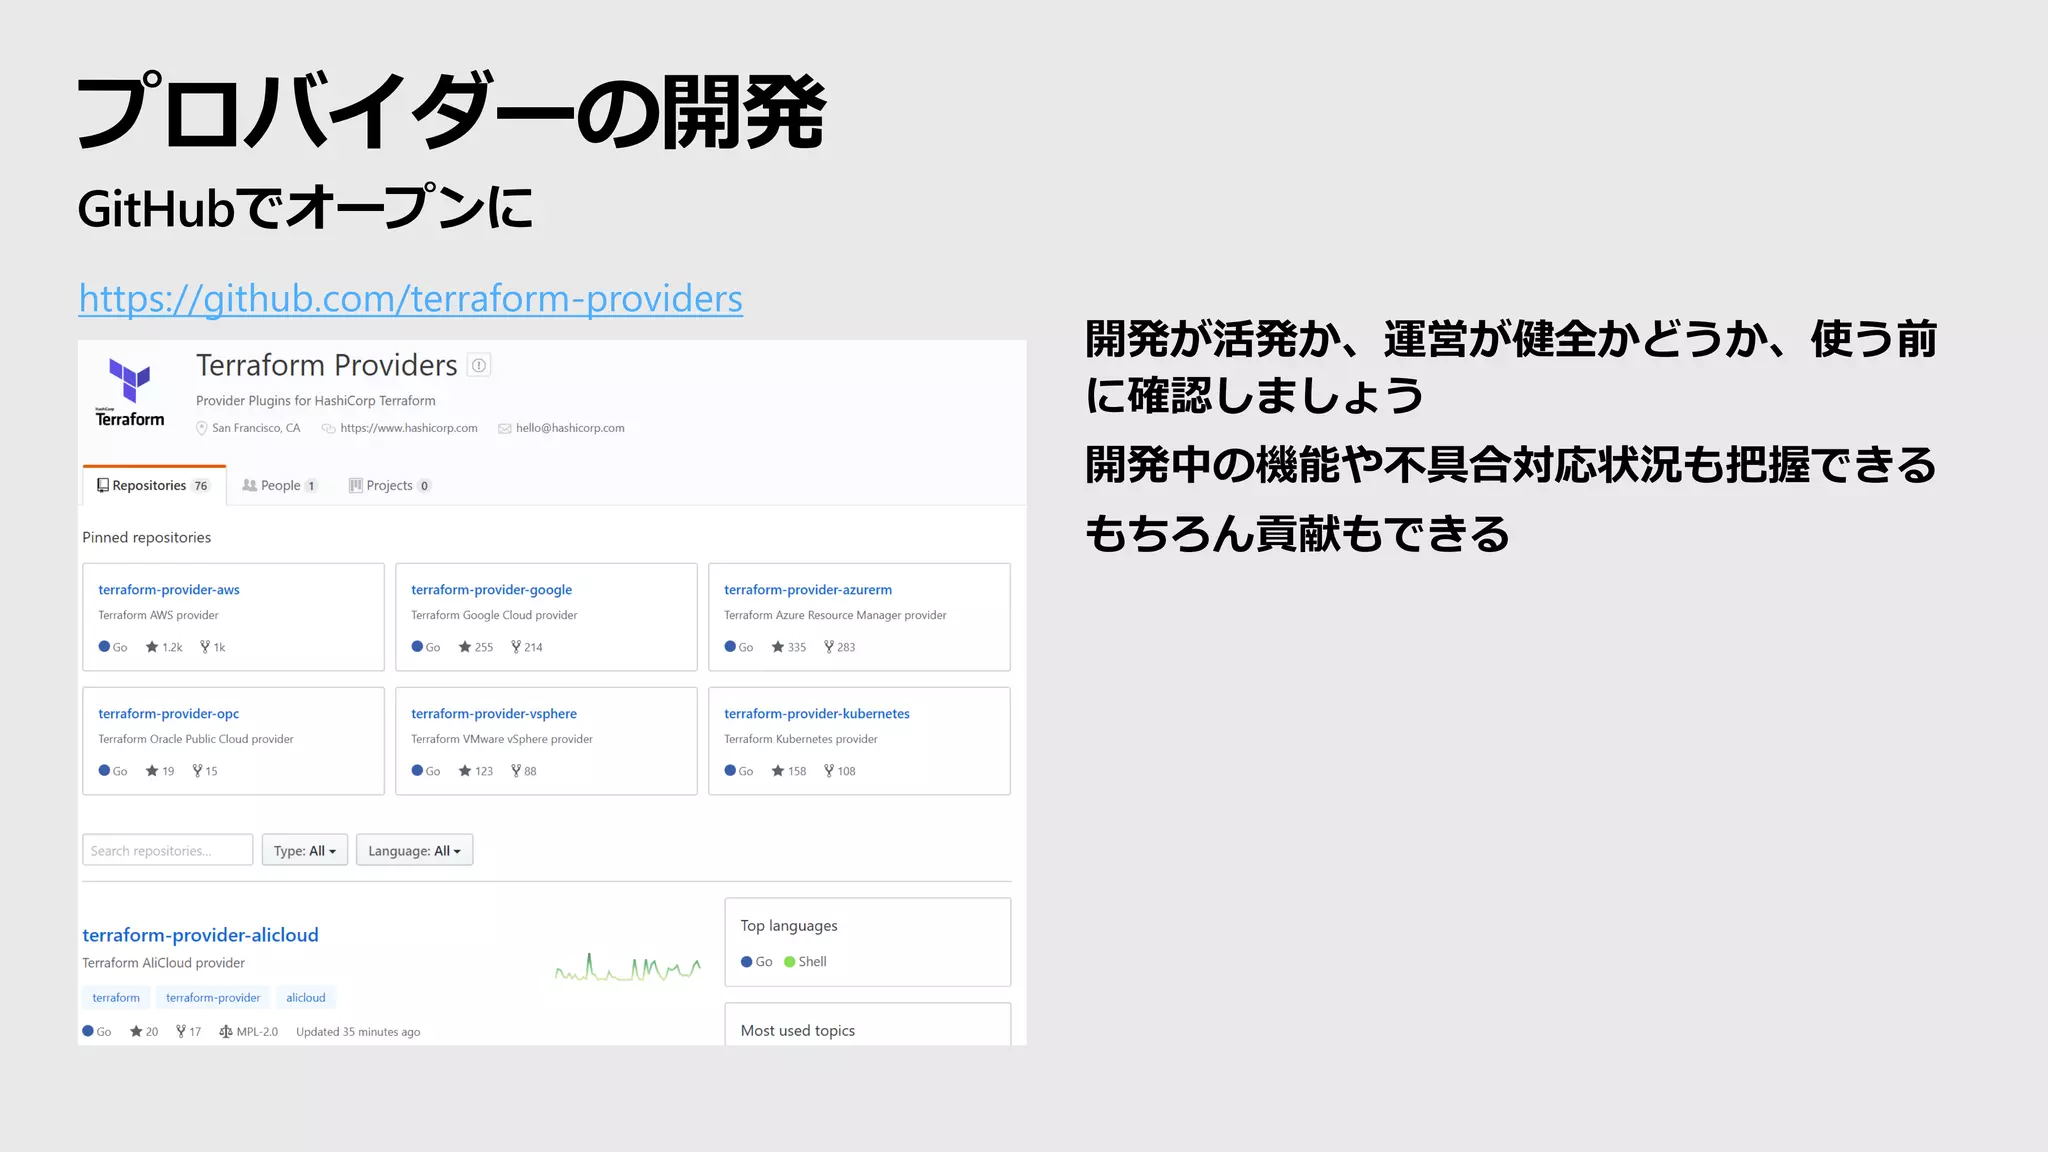Click the 'Most used topics' heading

[798, 1031]
